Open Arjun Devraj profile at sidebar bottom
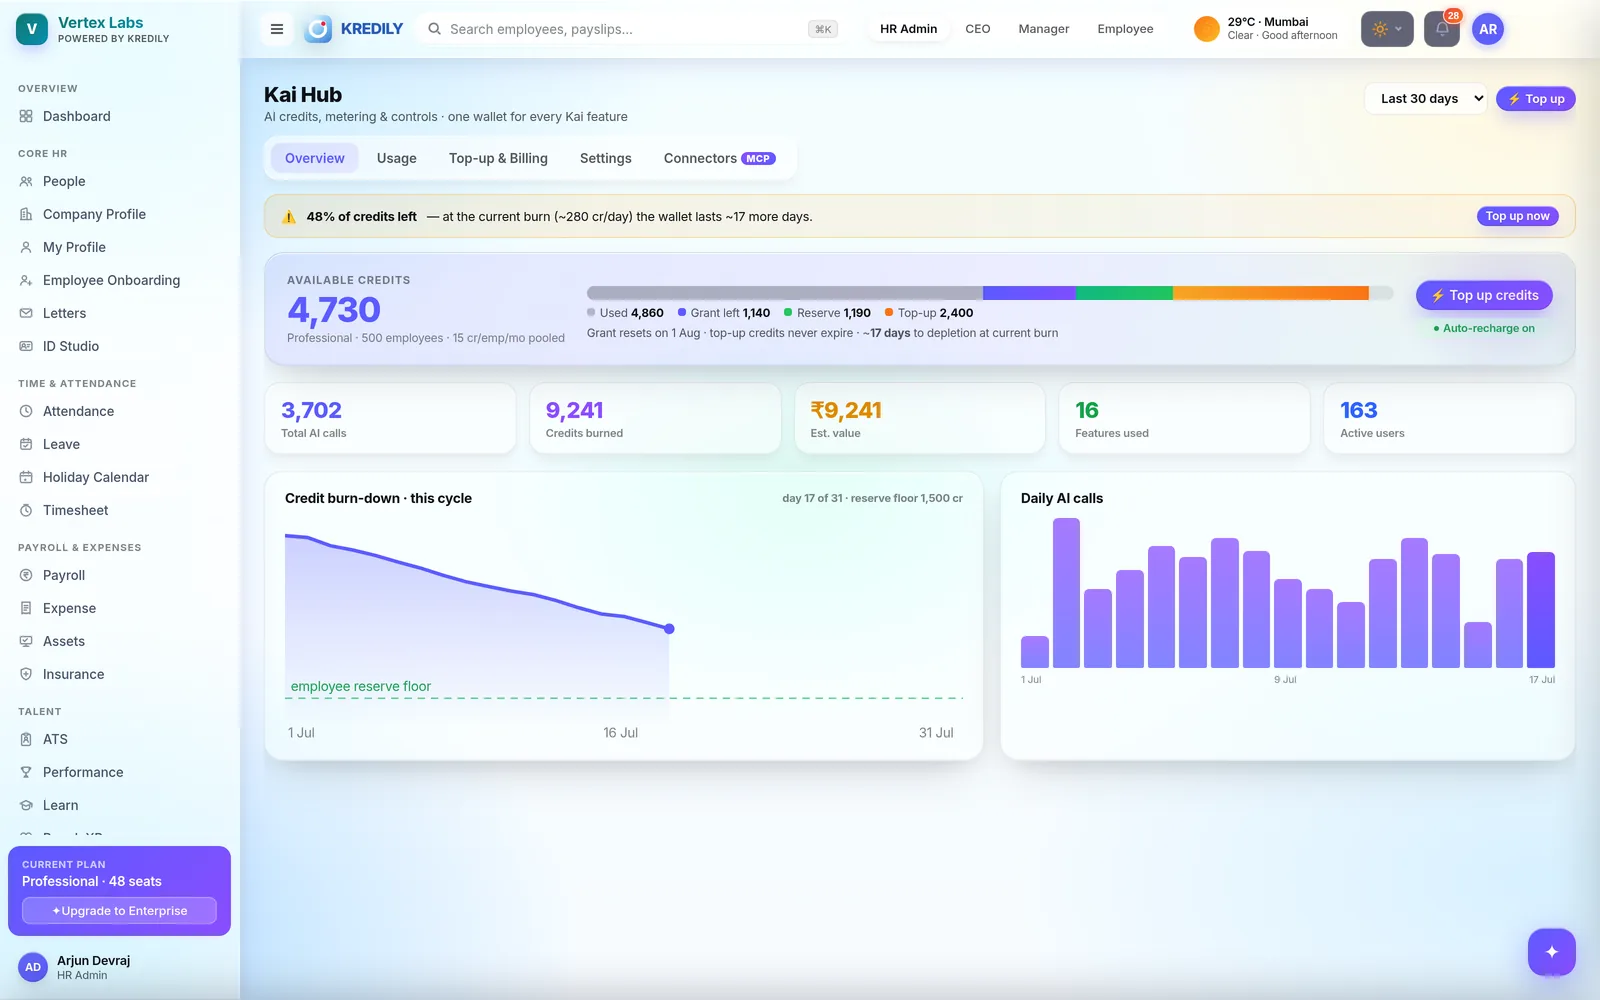 tap(120, 967)
